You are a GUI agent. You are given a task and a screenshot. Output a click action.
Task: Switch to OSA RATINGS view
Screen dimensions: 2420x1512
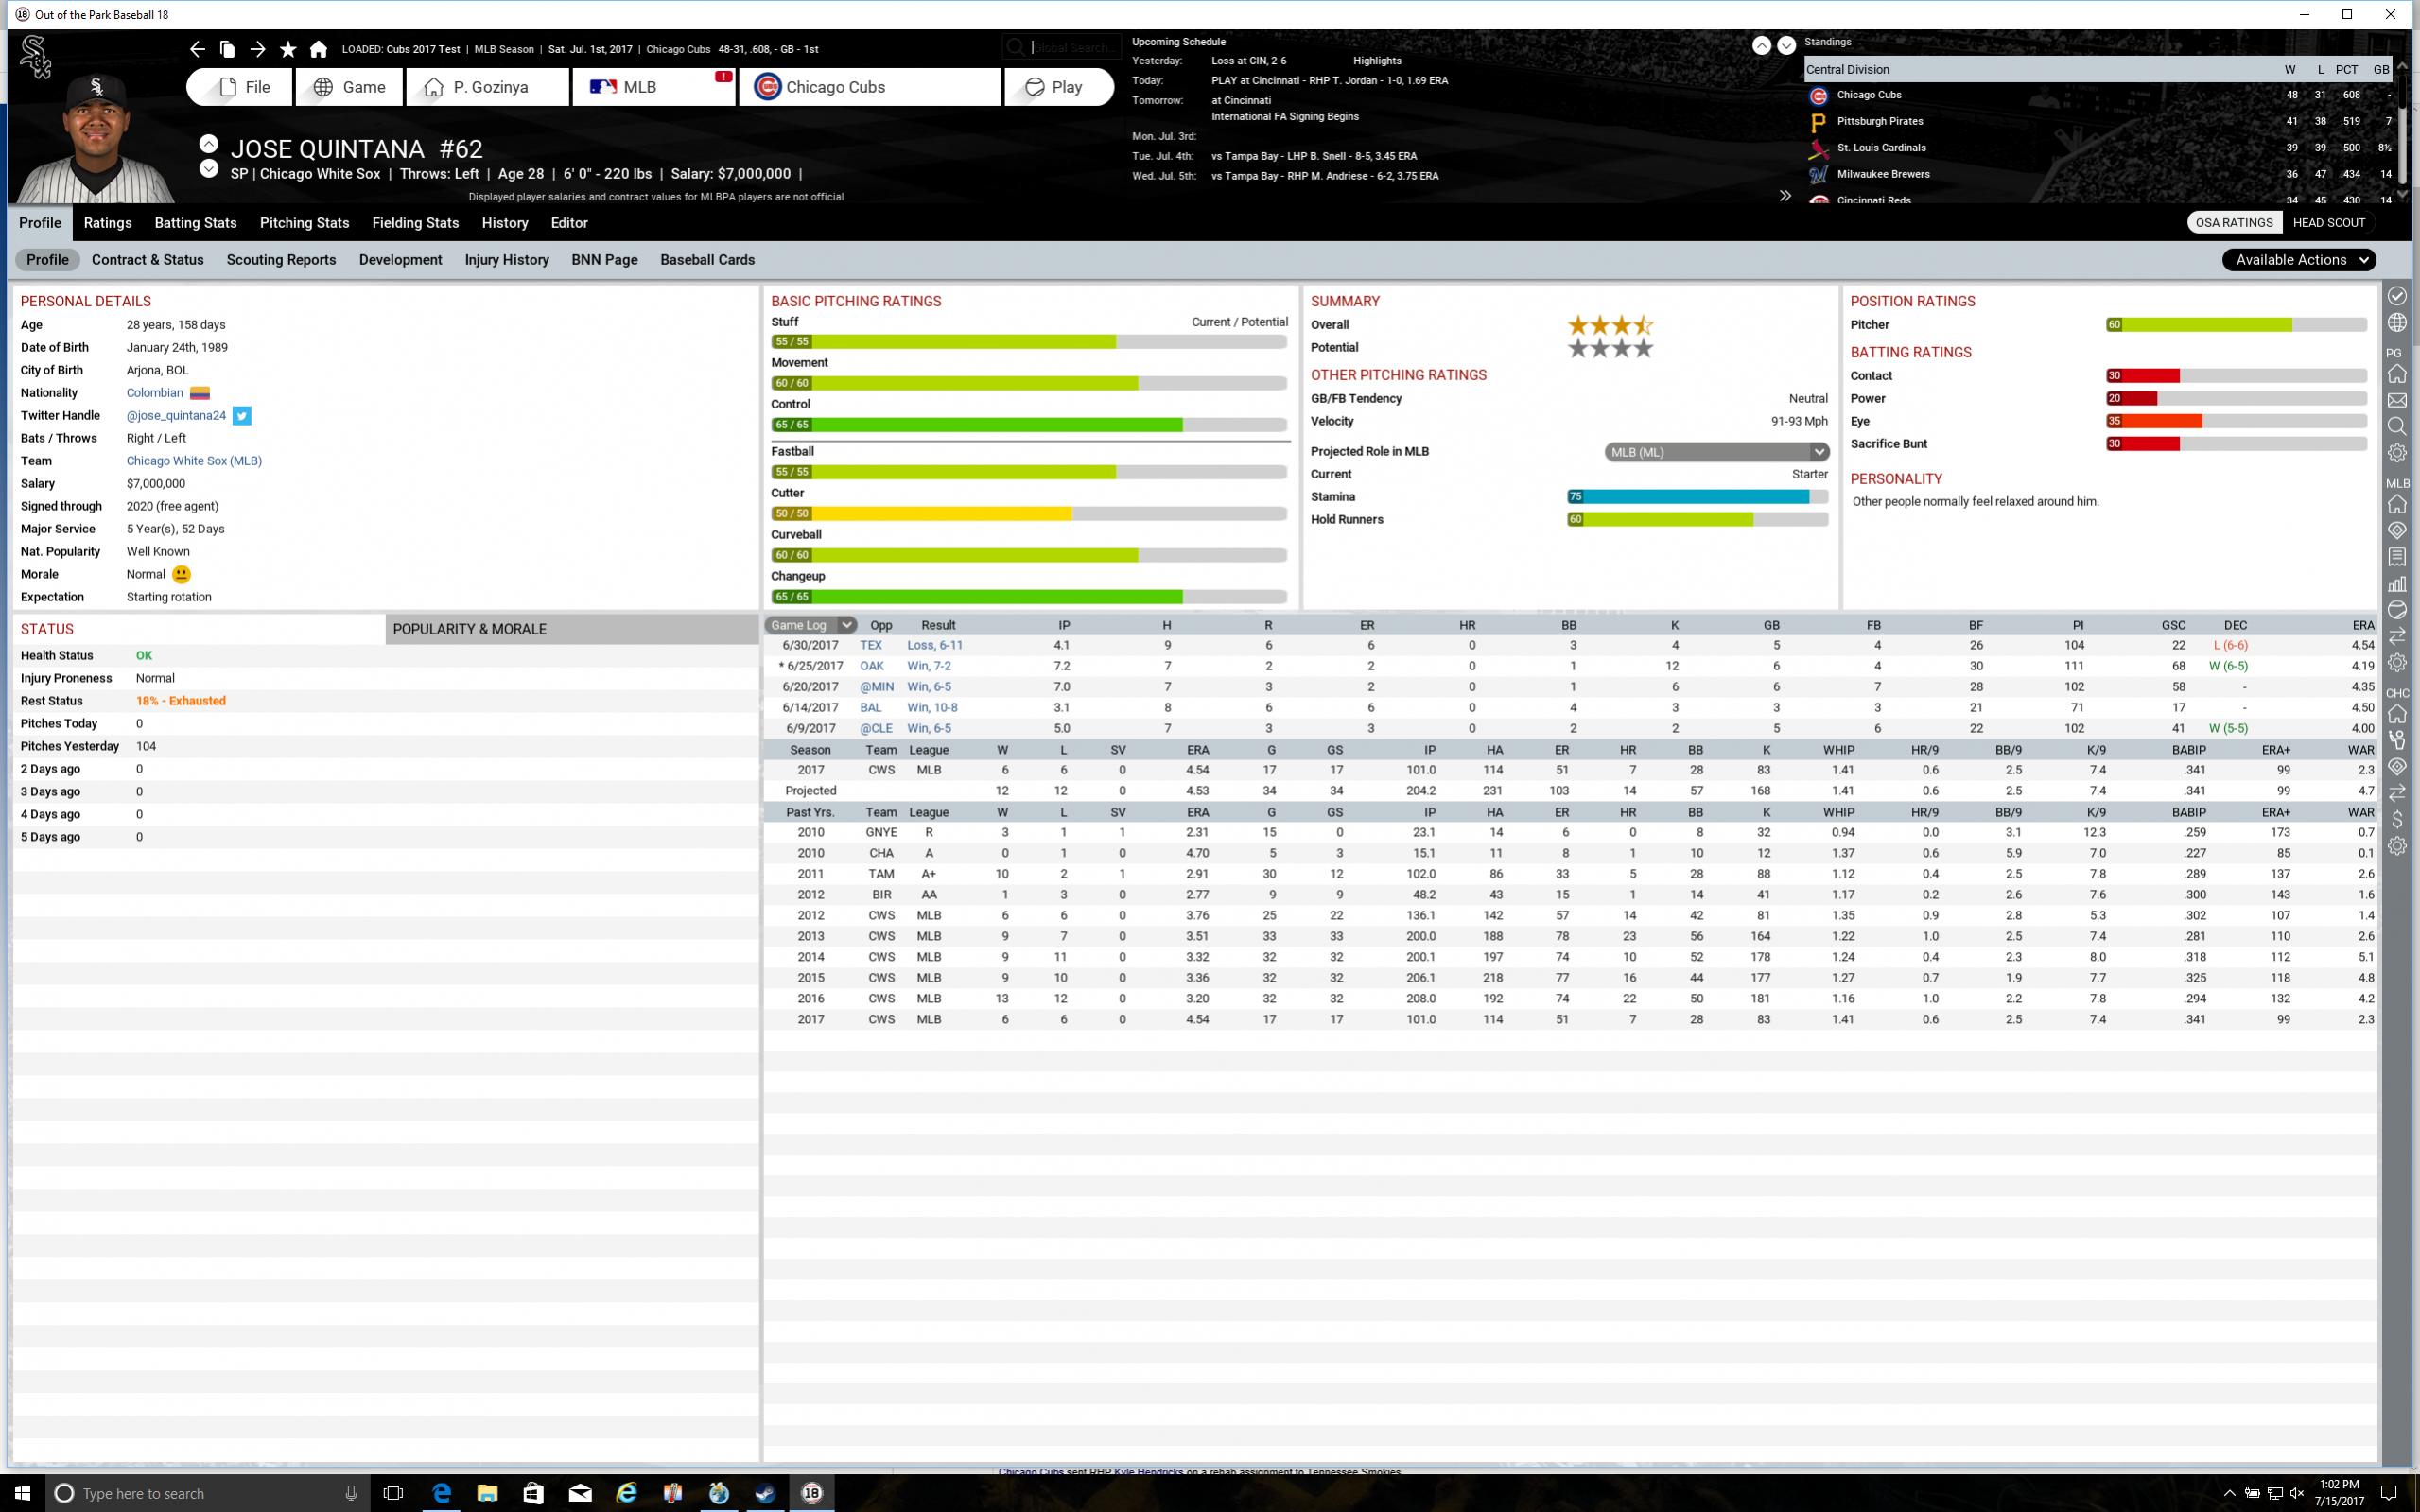tap(2233, 223)
